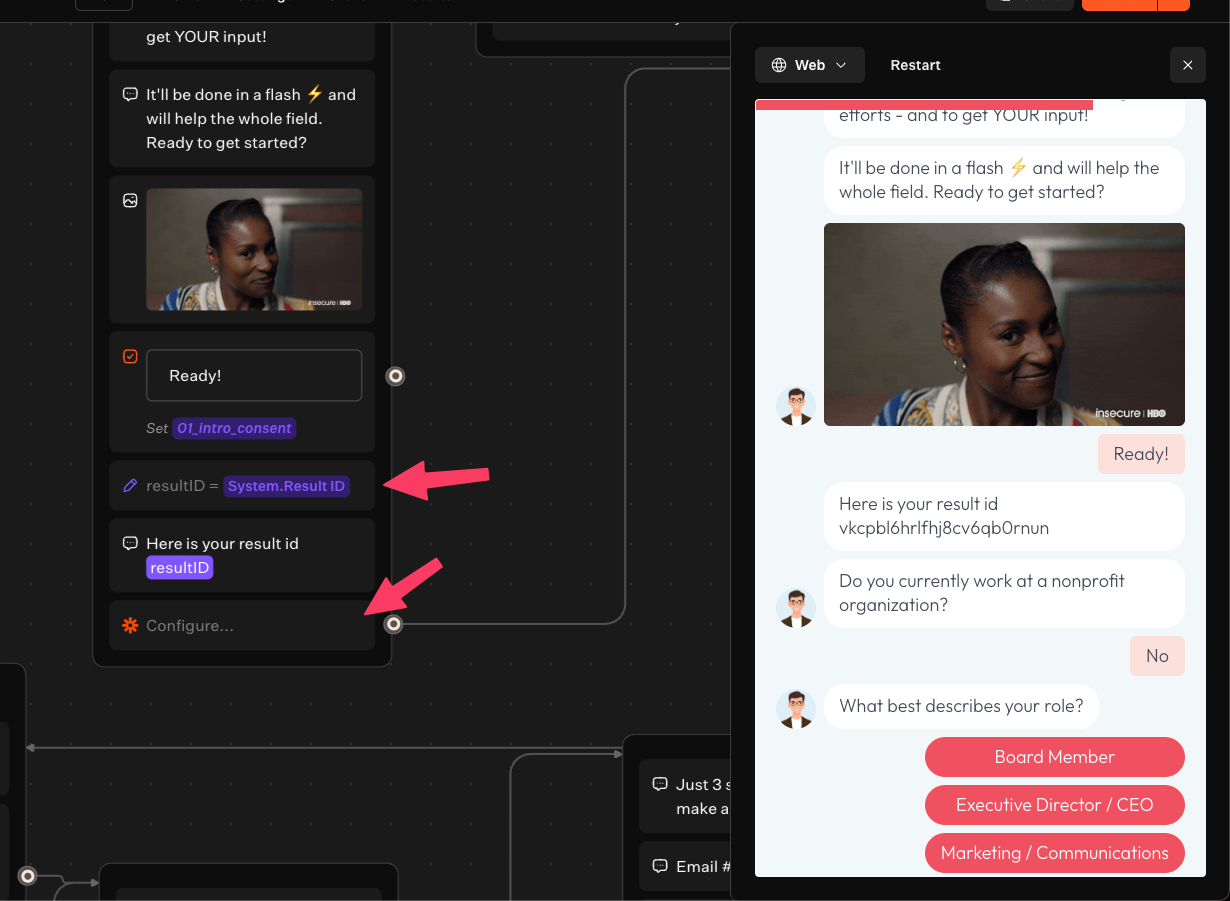Choose Executive Director / CEO option

pos(1054,805)
